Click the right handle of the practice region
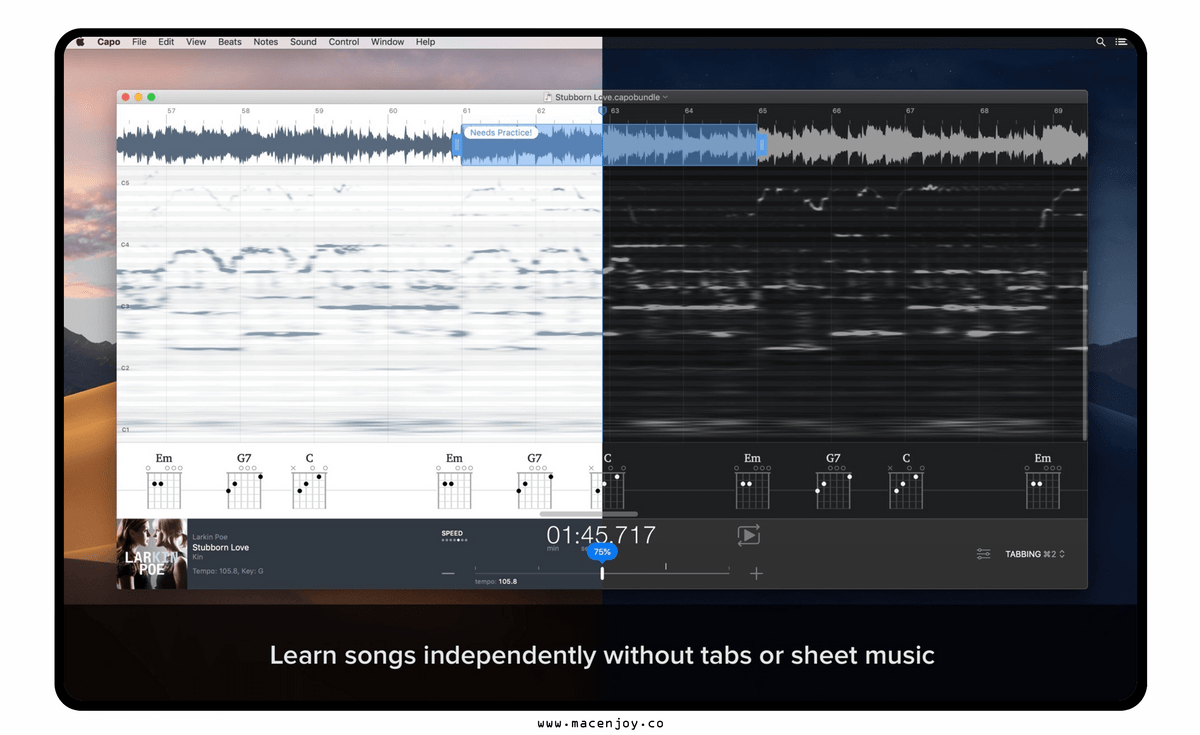This screenshot has height=735, width=1200. pyautogui.click(x=762, y=145)
